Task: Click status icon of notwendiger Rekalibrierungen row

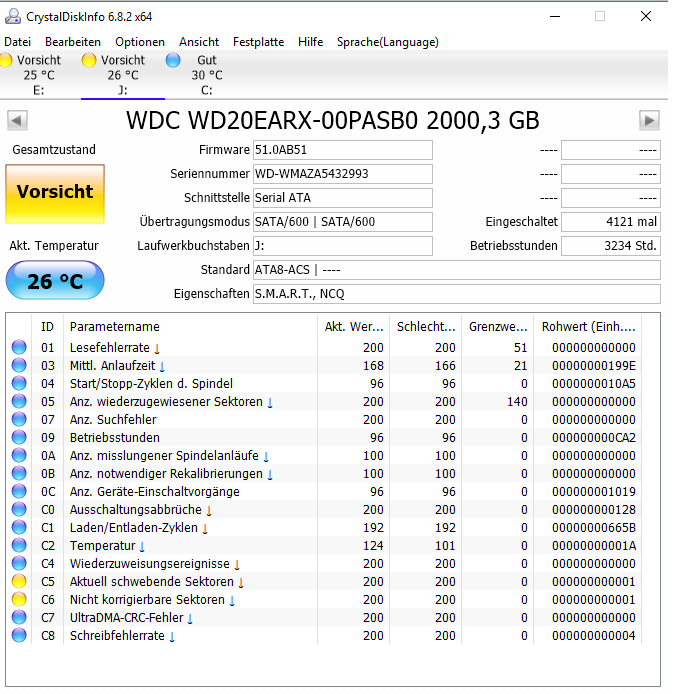Action: coord(19,473)
